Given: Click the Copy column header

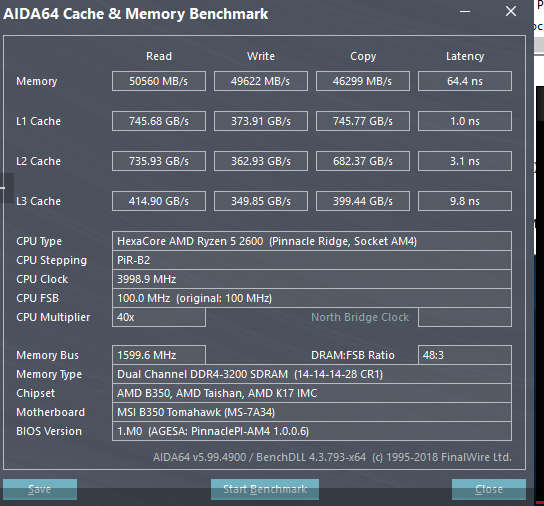Looking at the screenshot, I should (x=363, y=57).
